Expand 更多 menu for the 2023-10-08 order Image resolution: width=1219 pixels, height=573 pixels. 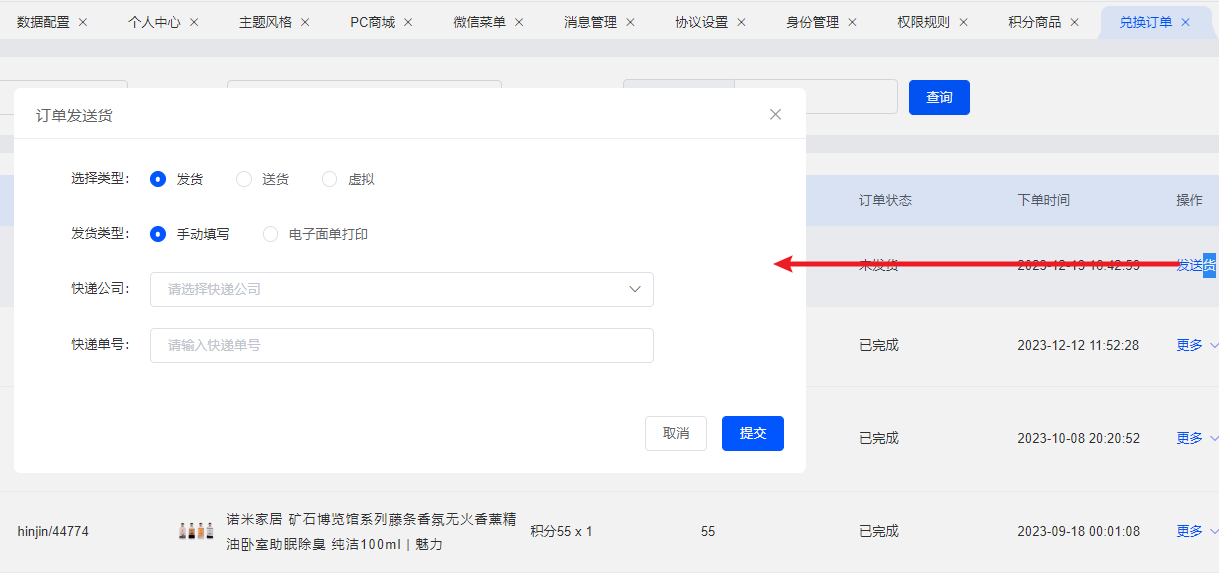[x=1197, y=438]
